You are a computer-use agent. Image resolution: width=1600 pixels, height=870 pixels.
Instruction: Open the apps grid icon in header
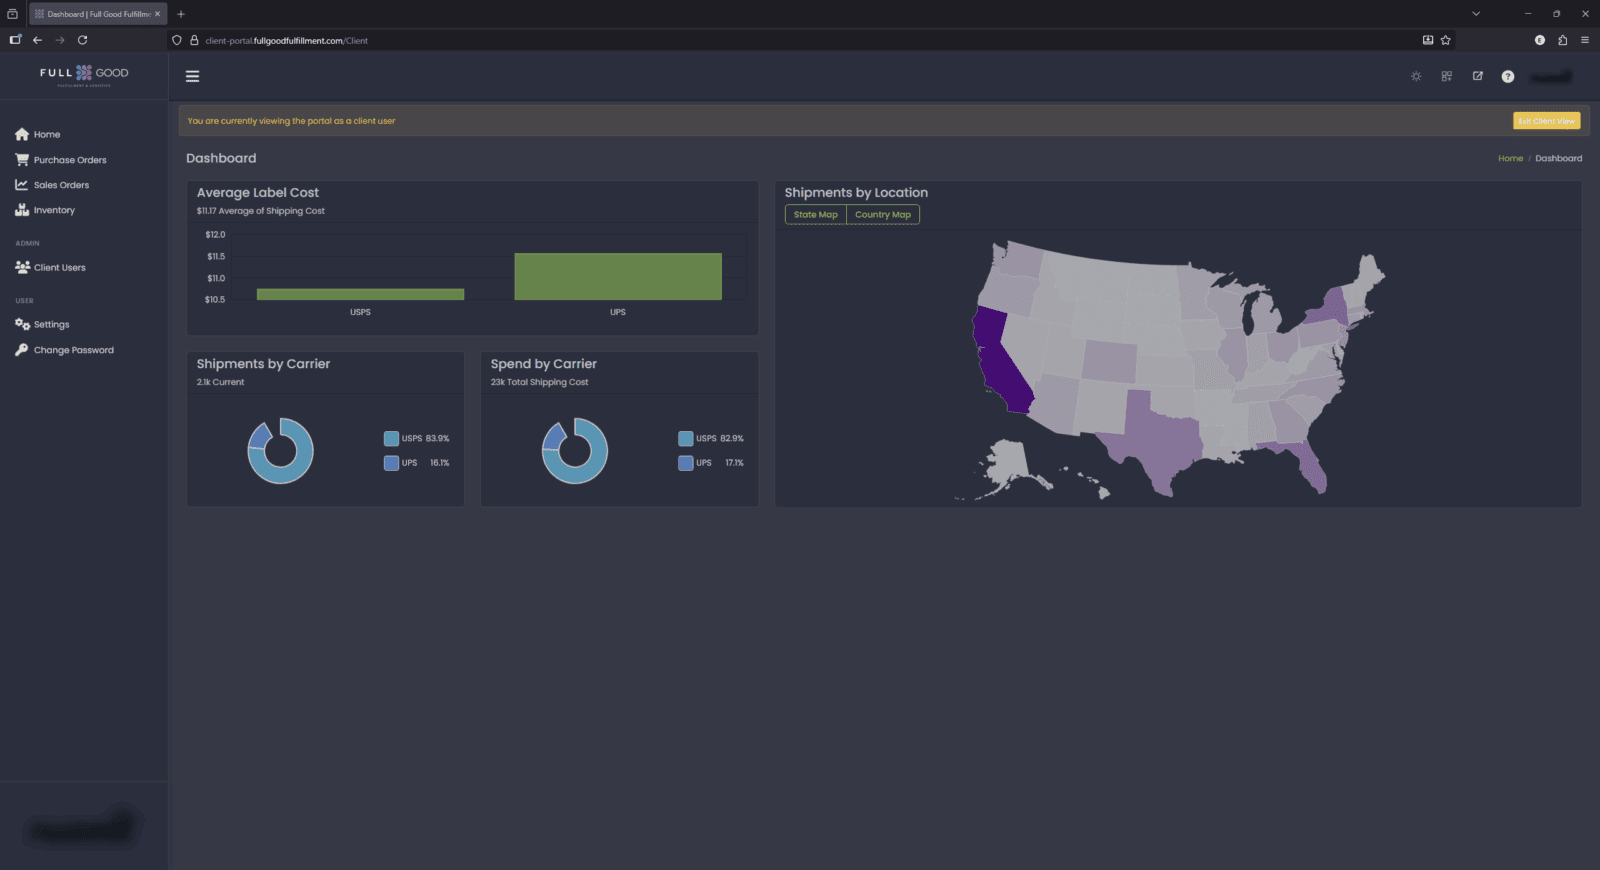(x=1447, y=76)
